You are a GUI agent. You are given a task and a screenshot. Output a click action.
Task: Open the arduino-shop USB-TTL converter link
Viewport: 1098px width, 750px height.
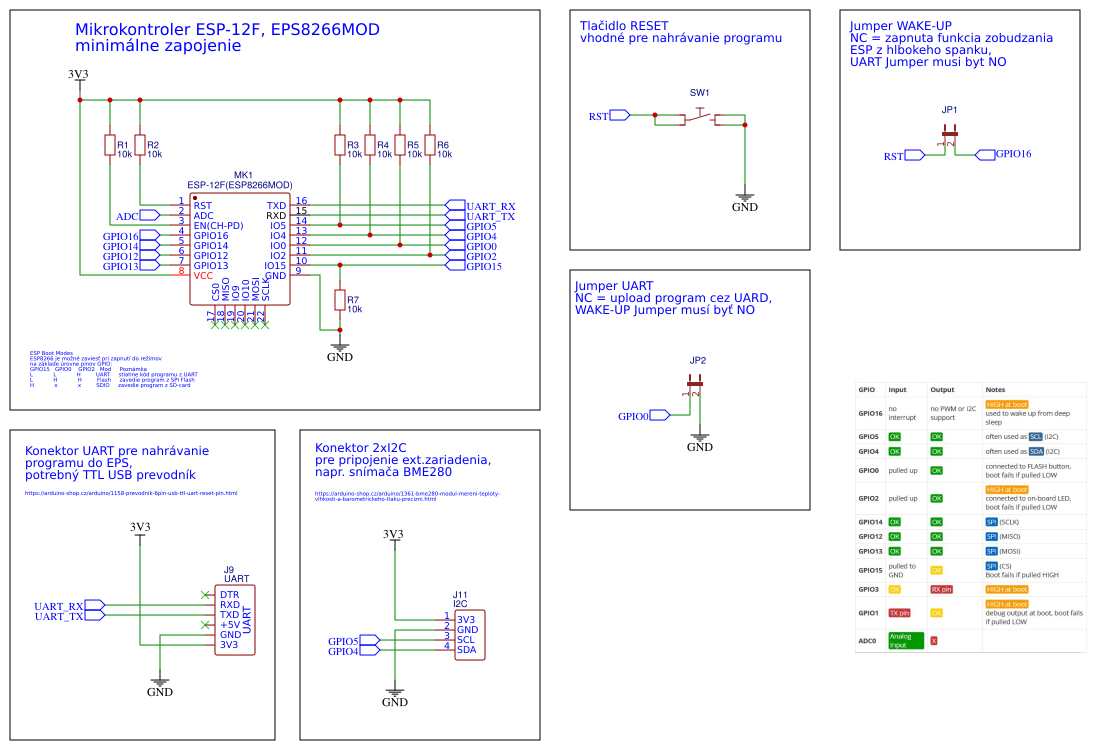coord(131,493)
